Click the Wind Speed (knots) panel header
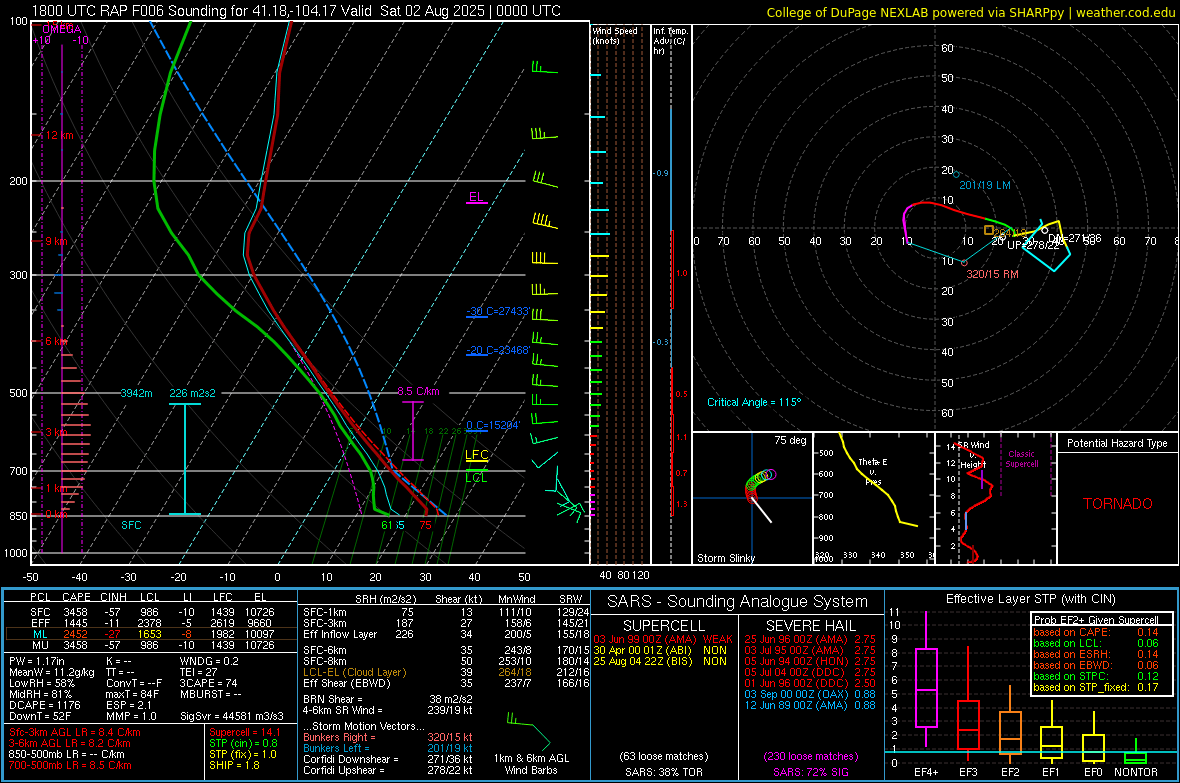 coord(615,35)
